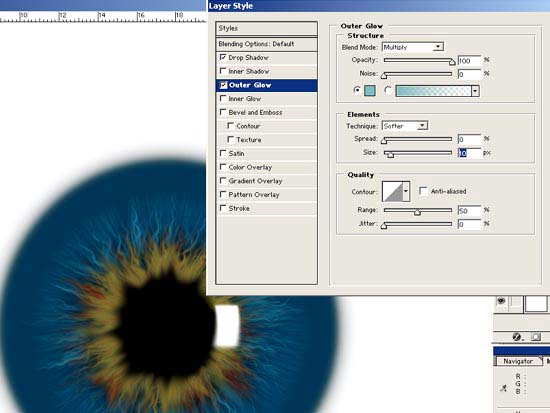Toggle the Drop Shadow checkbox
The width and height of the screenshot is (550, 413).
[x=223, y=57]
